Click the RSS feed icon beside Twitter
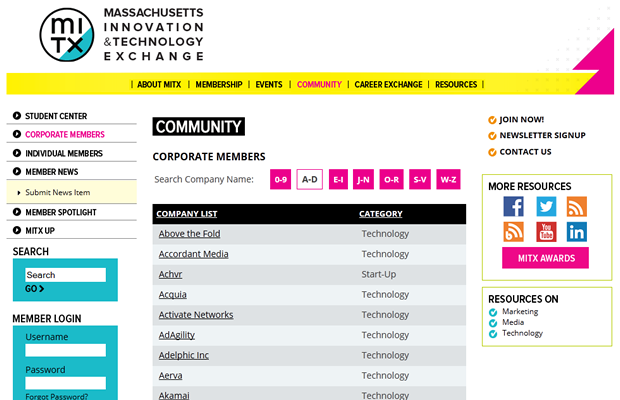 [577, 206]
